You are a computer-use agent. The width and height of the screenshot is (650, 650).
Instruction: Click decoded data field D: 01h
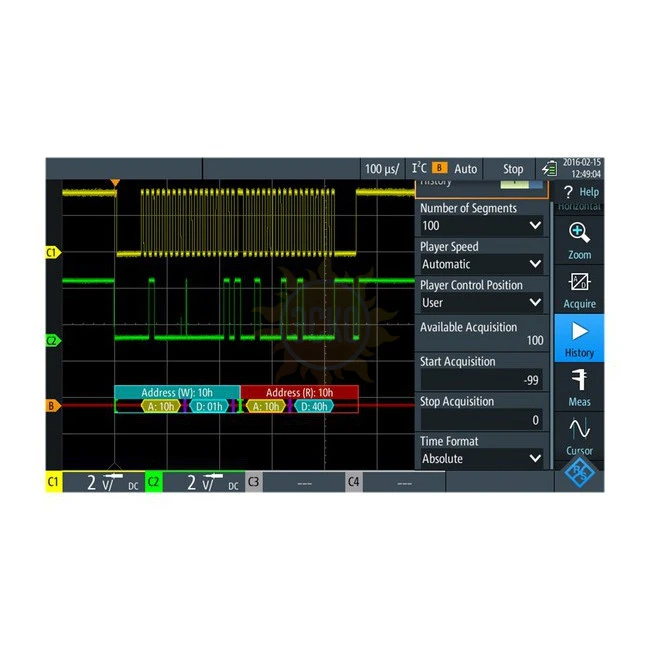[209, 406]
